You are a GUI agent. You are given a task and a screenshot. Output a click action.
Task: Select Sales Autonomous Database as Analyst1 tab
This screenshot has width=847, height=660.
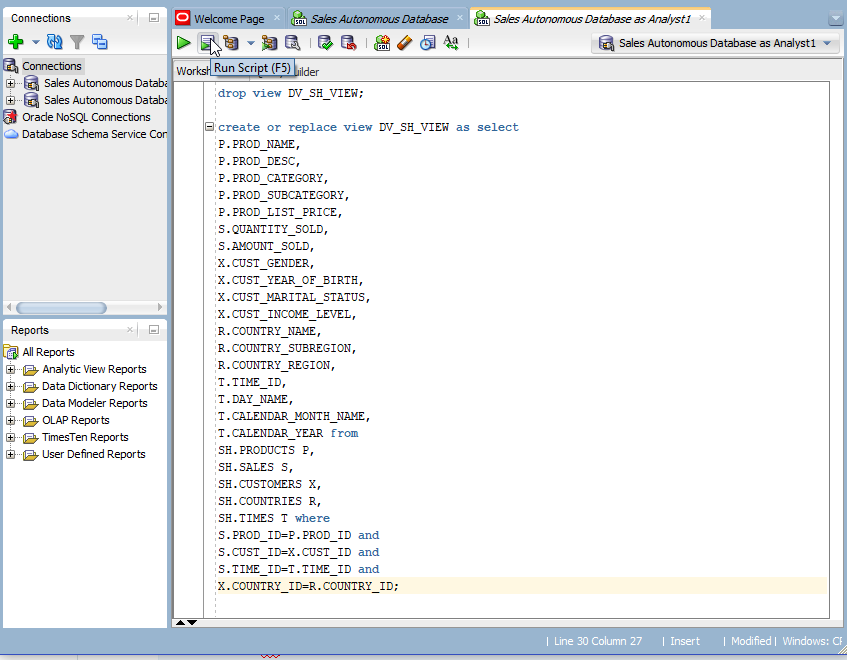pyautogui.click(x=591, y=19)
